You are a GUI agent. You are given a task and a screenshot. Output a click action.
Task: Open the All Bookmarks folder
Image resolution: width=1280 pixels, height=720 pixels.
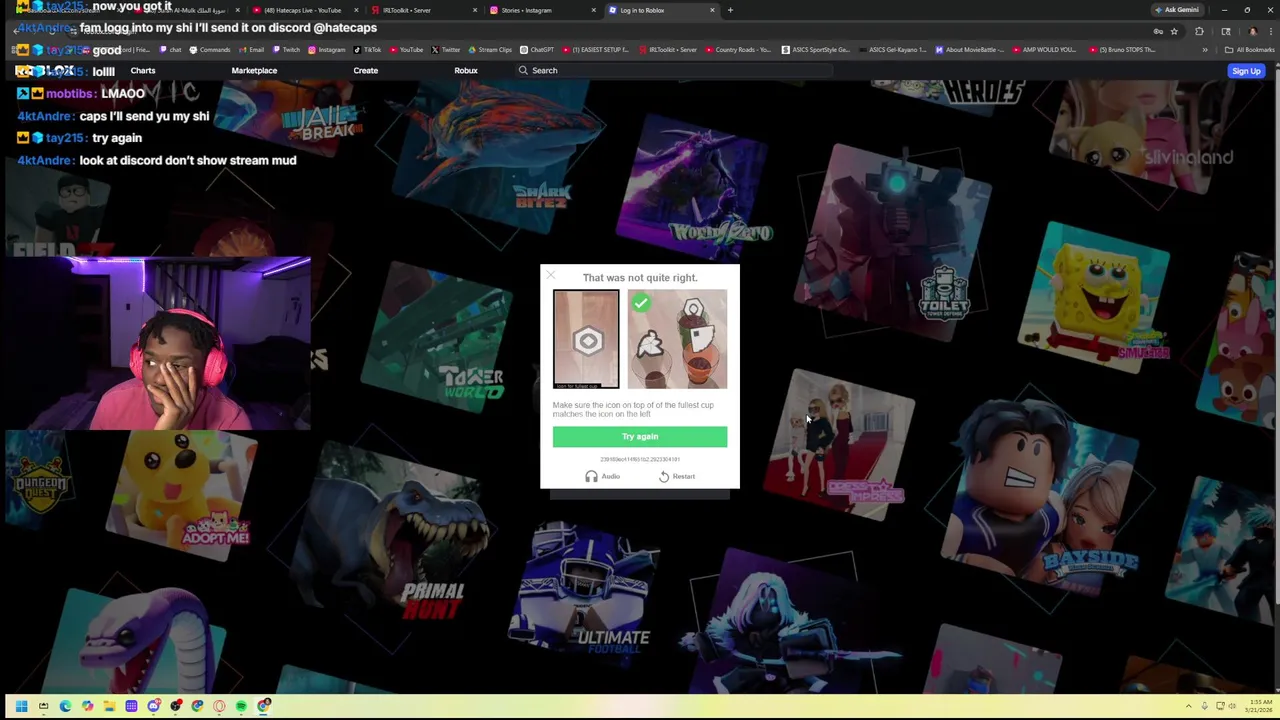click(1248, 49)
